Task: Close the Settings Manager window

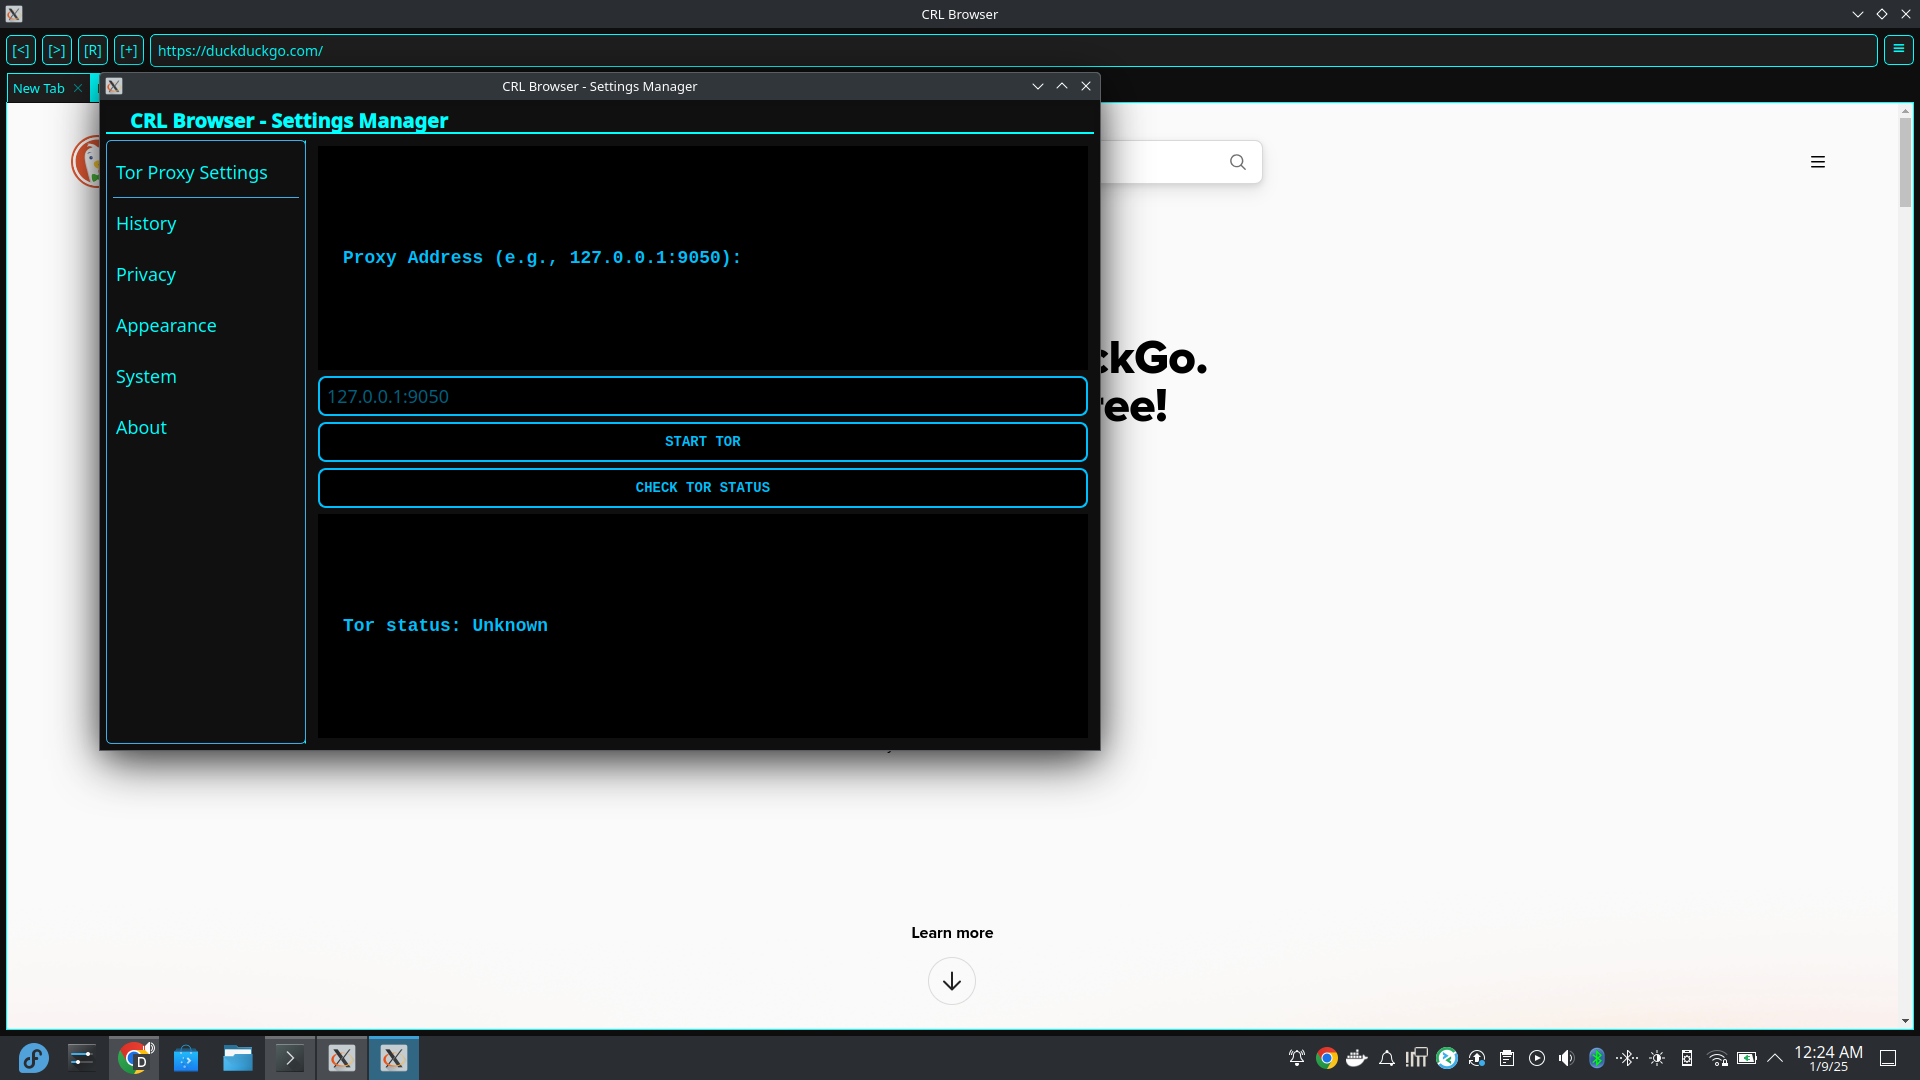Action: 1086,86
